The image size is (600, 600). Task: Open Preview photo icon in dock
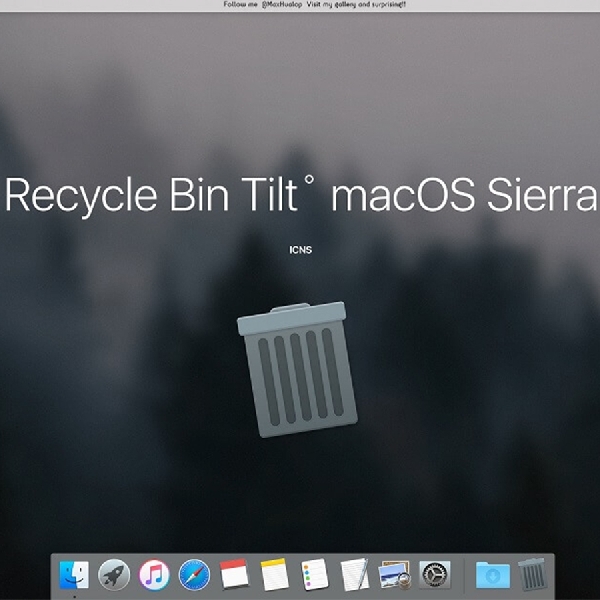[395, 574]
